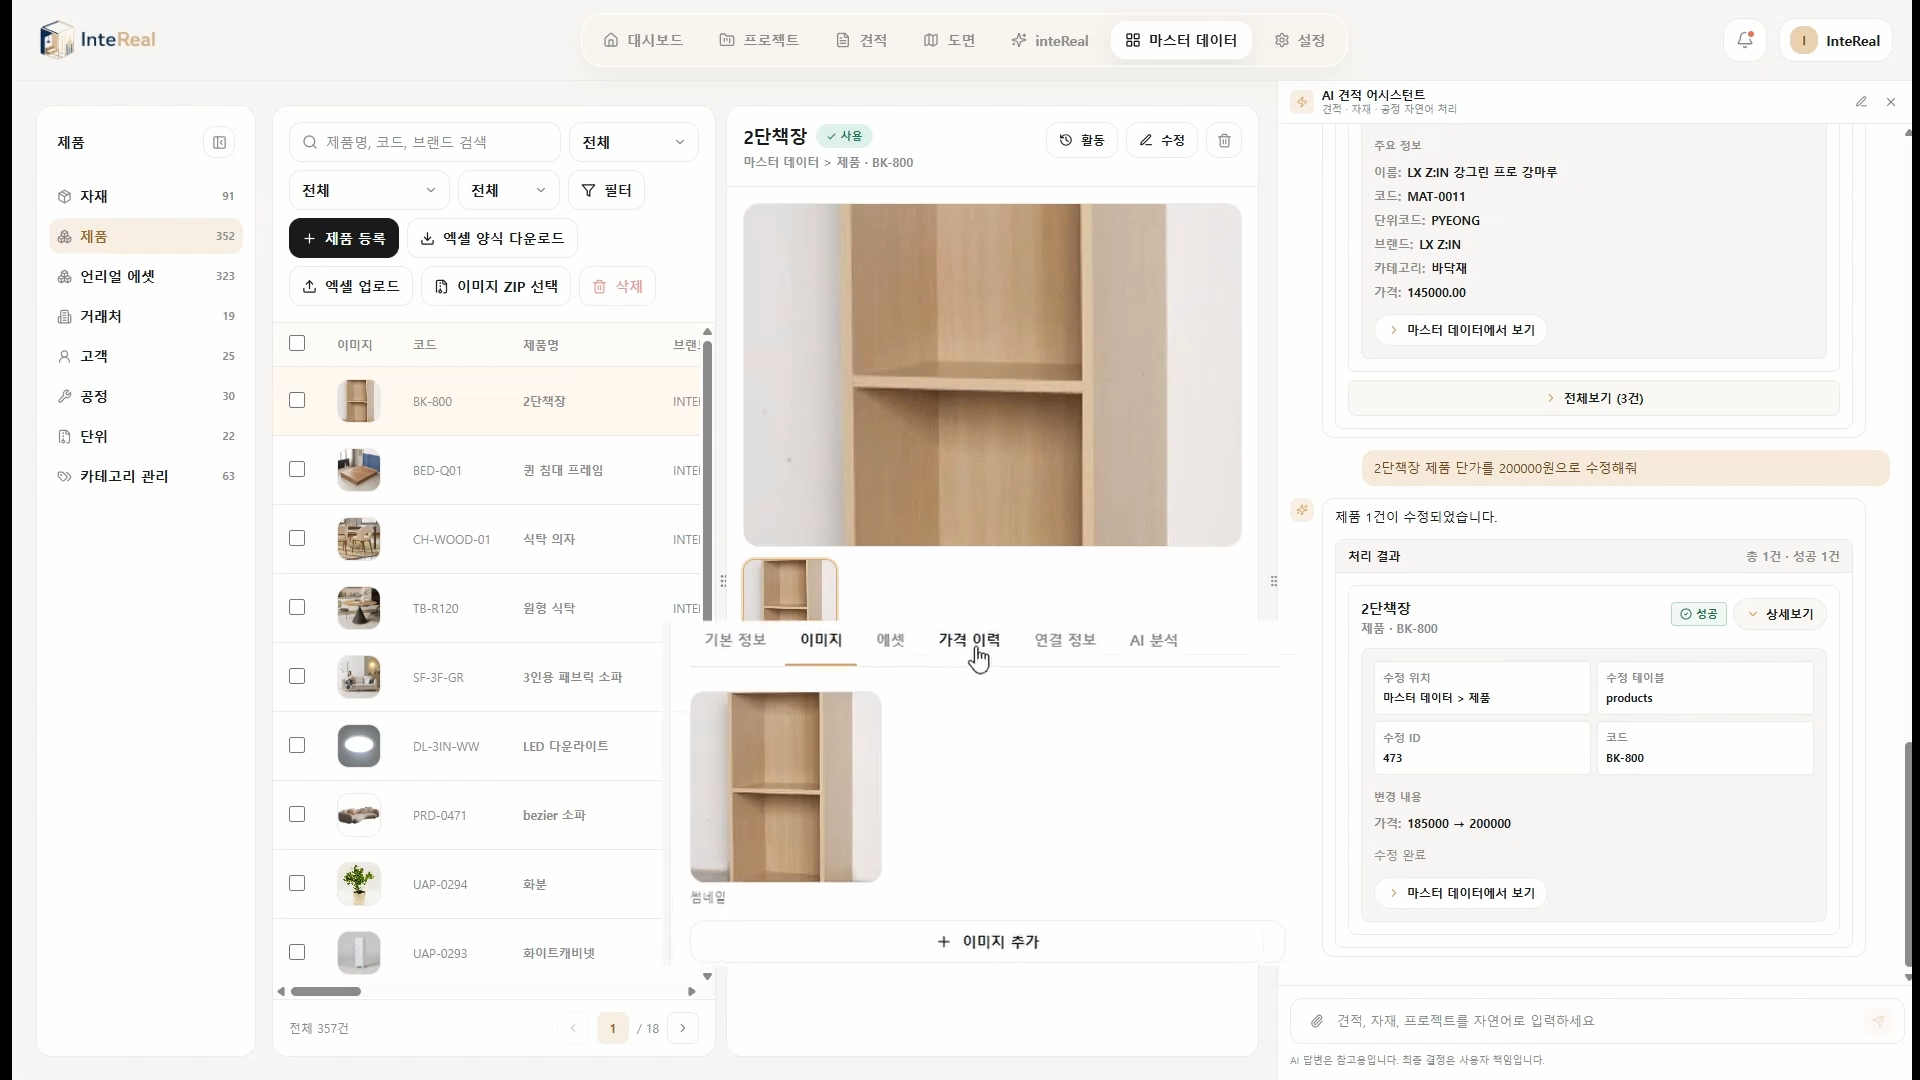Click the LED 다운라이트 row thumbnail icon
Viewport: 1920px width, 1080px height.
tap(358, 746)
